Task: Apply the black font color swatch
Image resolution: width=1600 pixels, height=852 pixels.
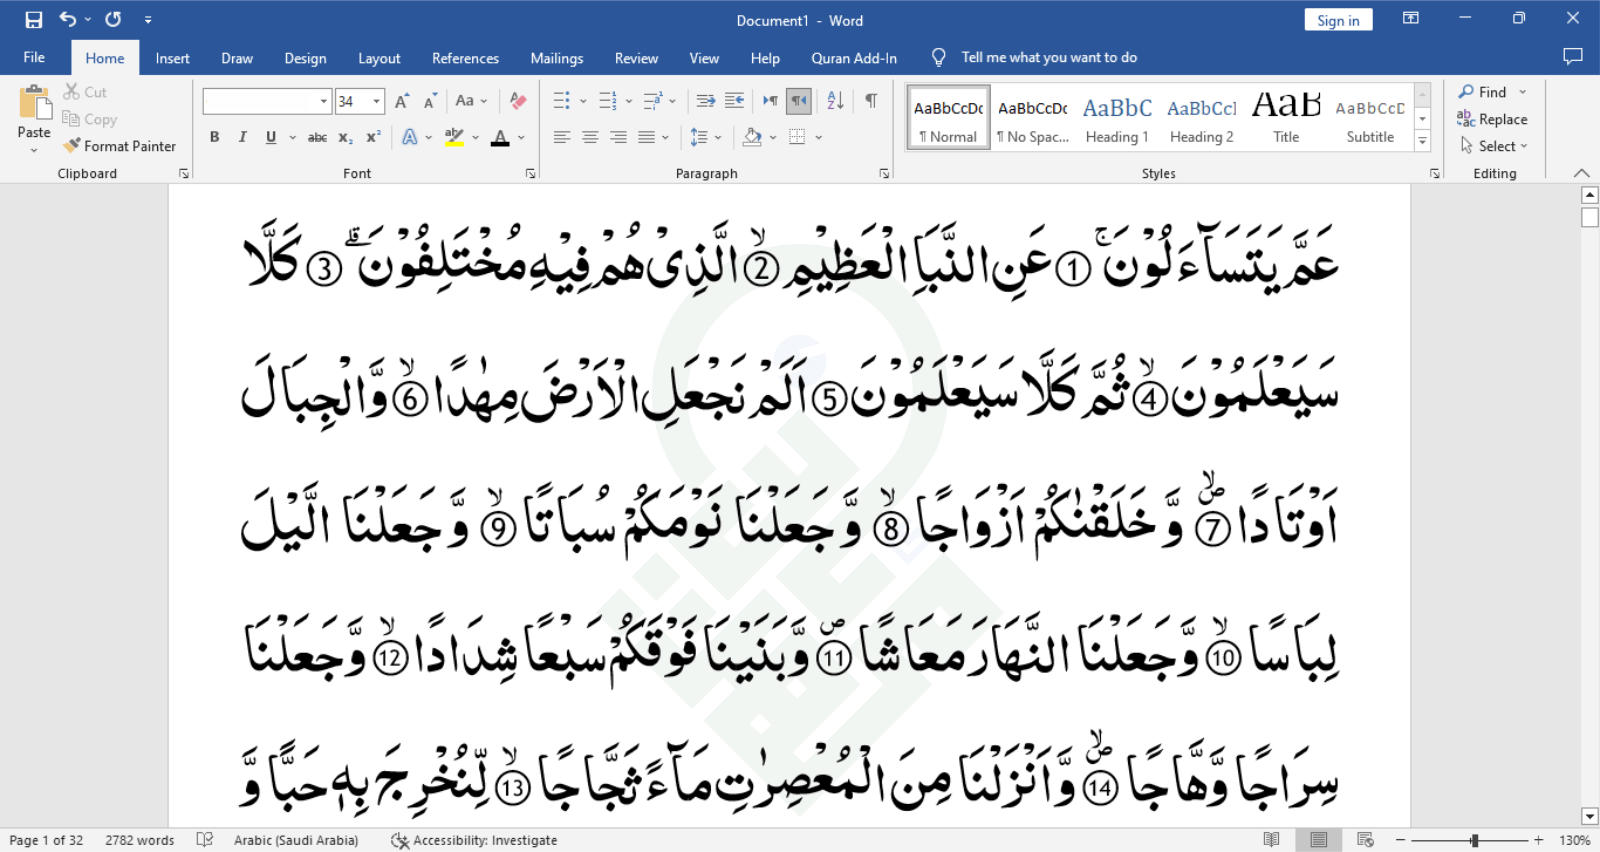Action: tap(500, 137)
